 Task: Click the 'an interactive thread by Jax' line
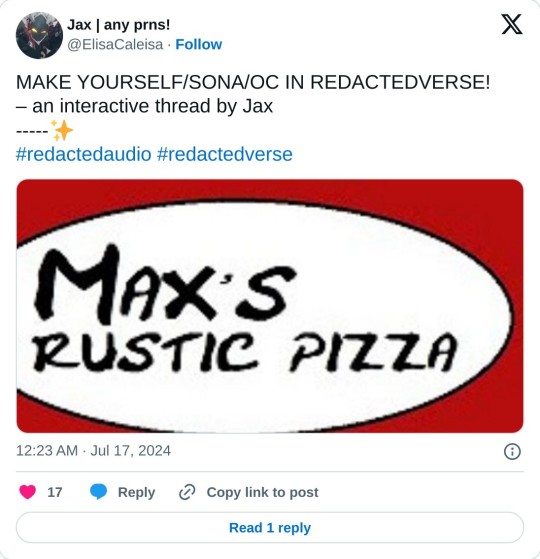click(x=144, y=106)
